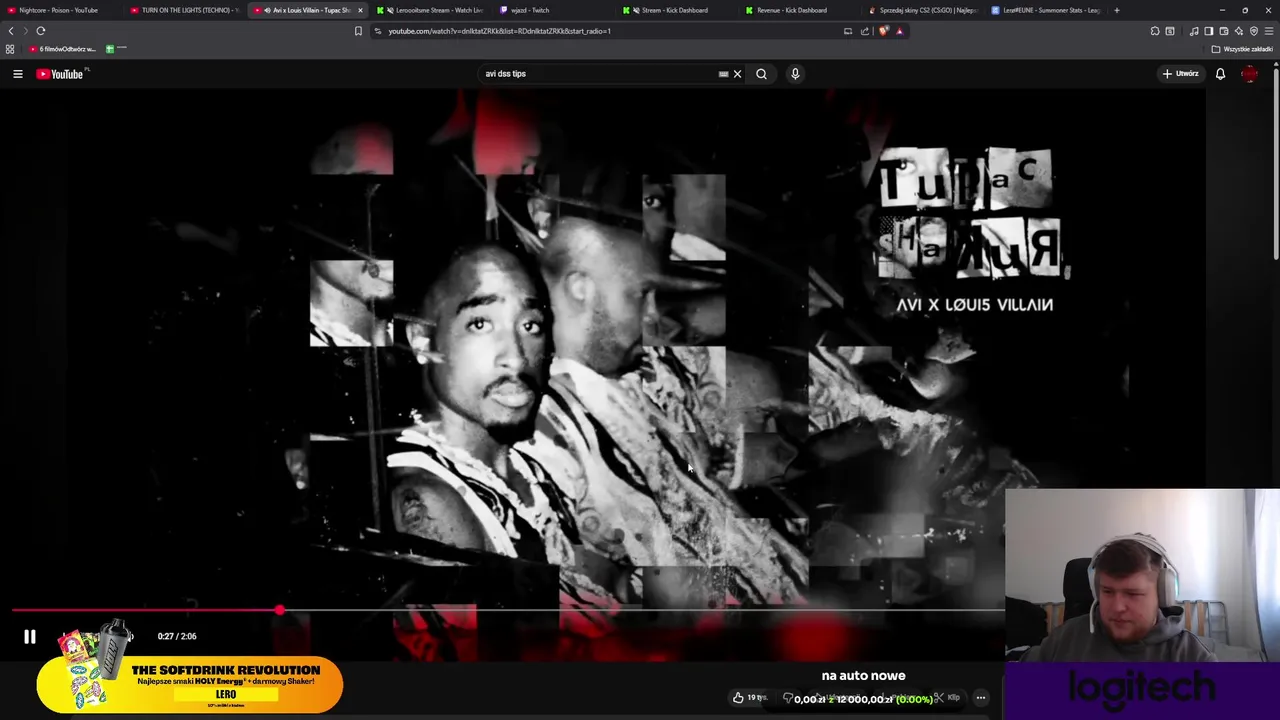Open Brave Shields lion icon
Viewport: 1280px width, 720px height.
pyautogui.click(x=883, y=31)
